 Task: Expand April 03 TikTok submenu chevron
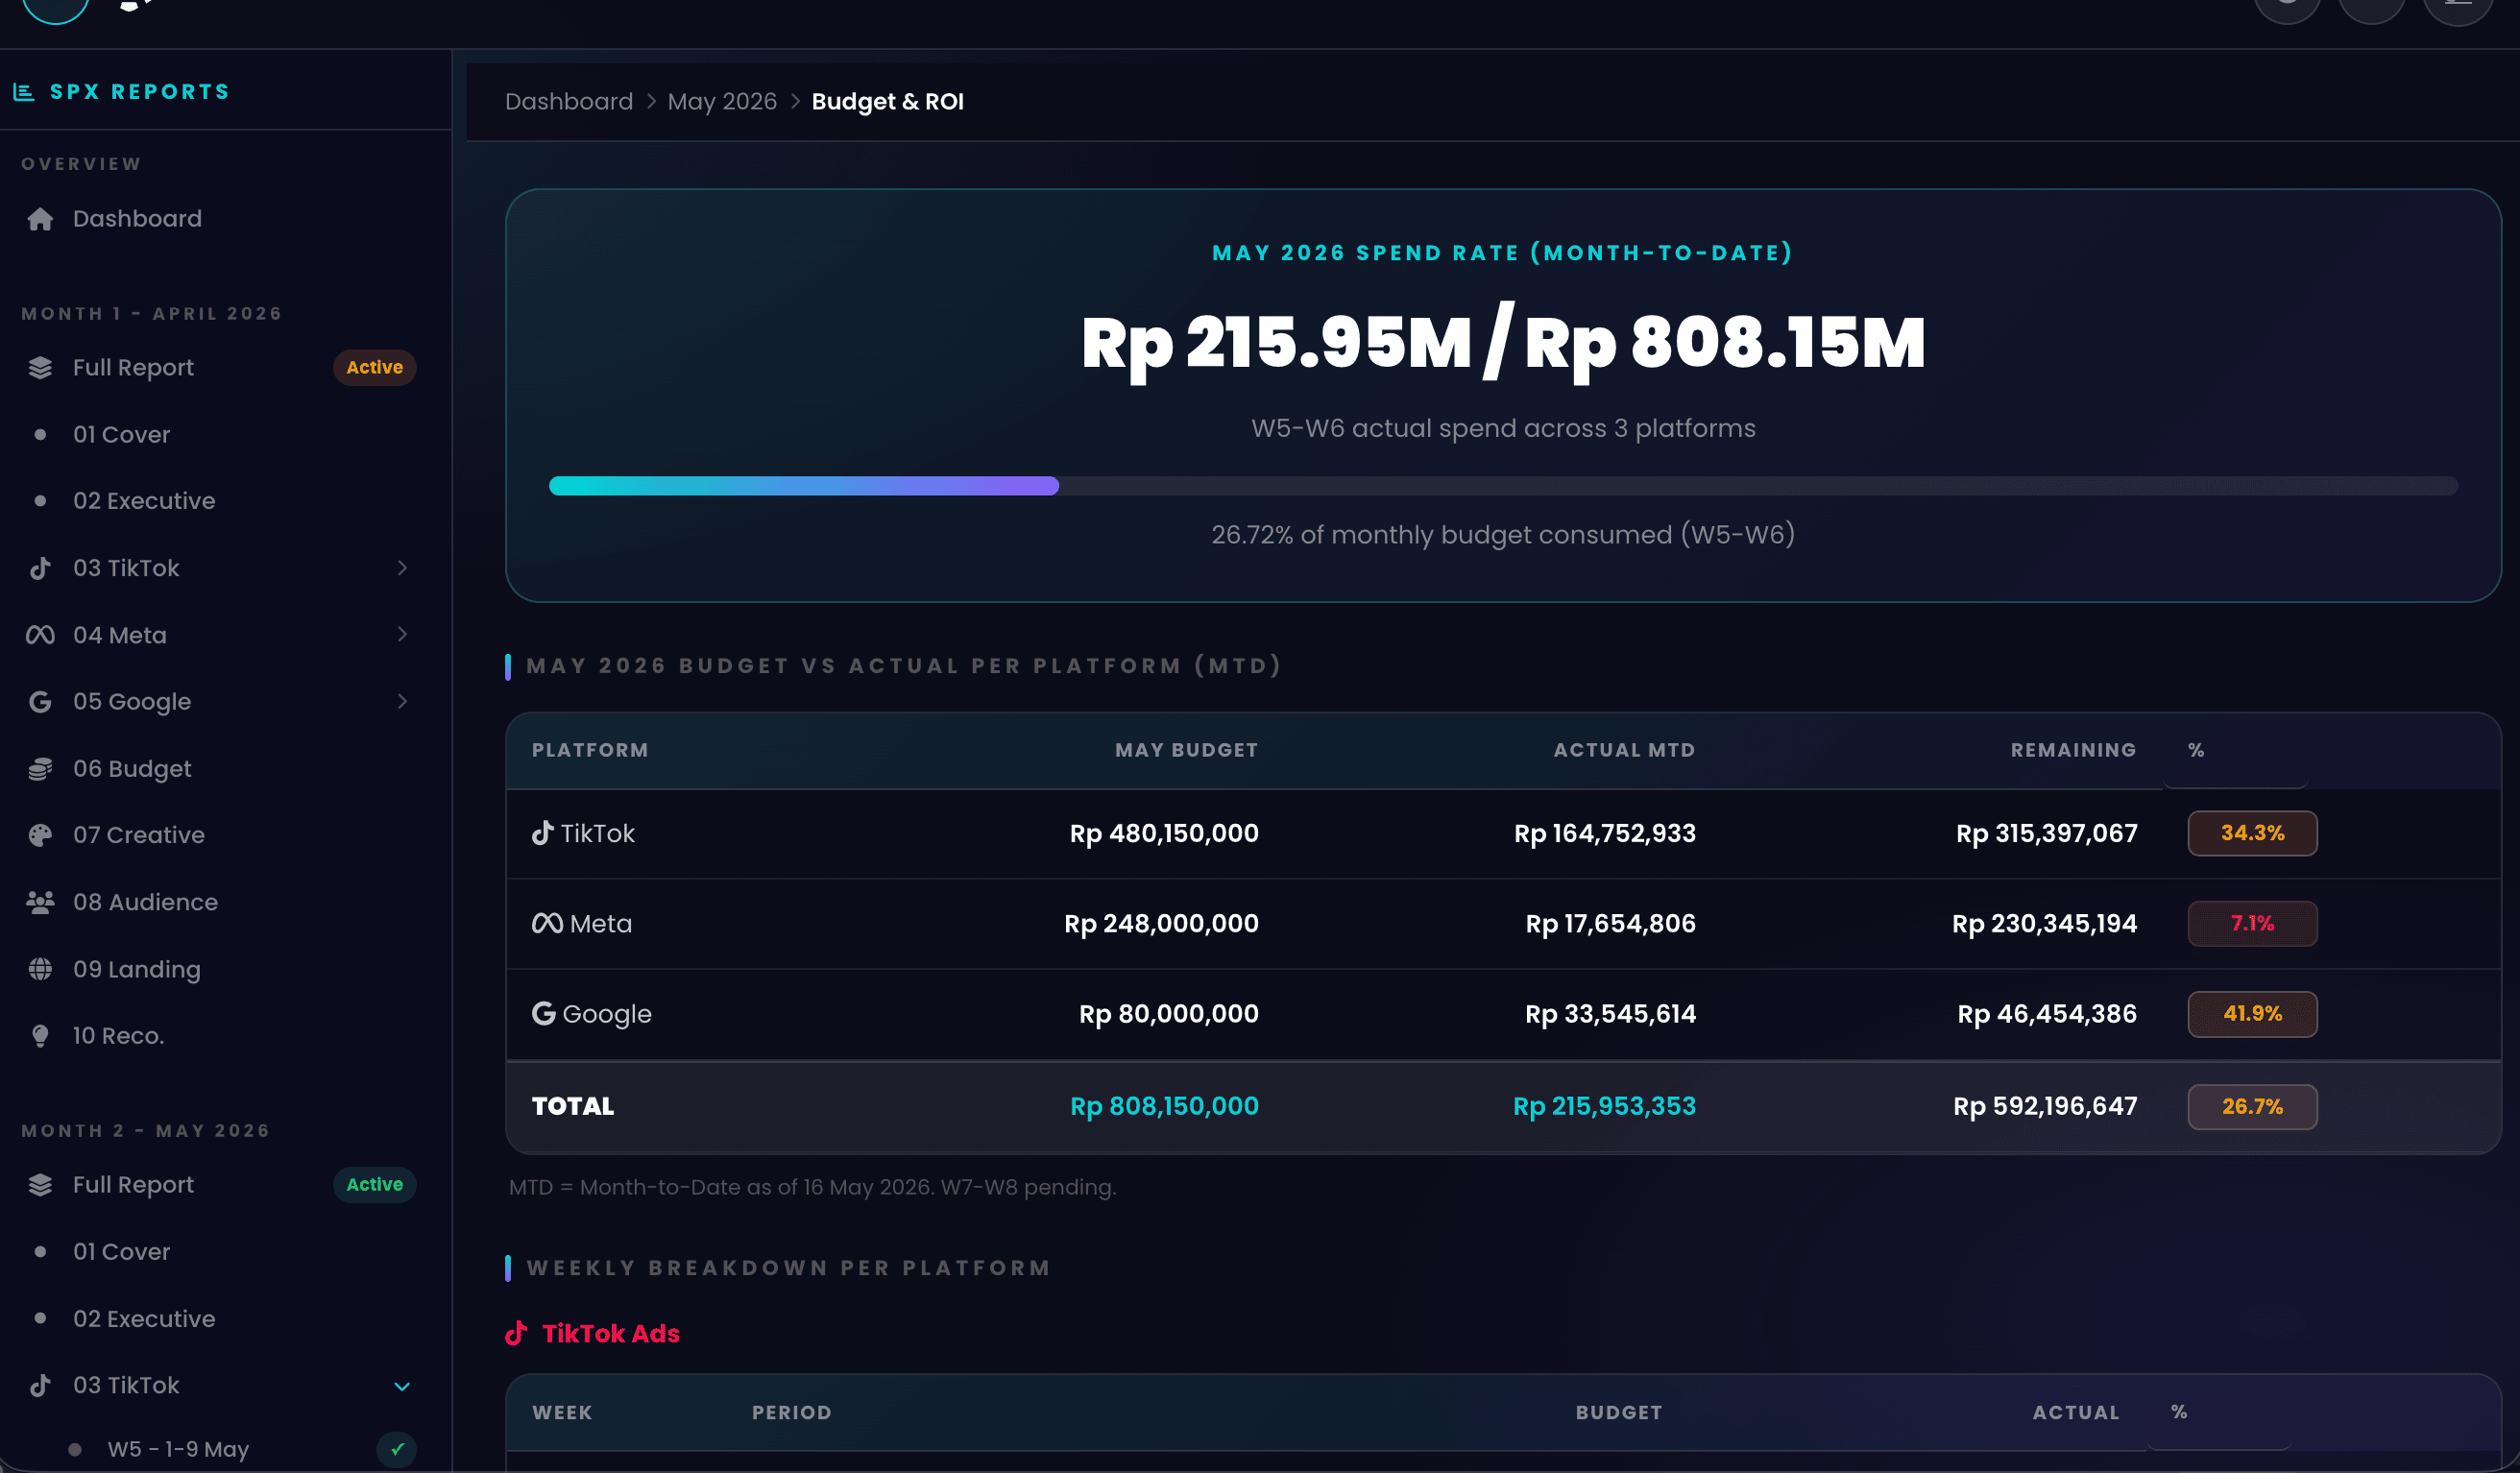(402, 568)
